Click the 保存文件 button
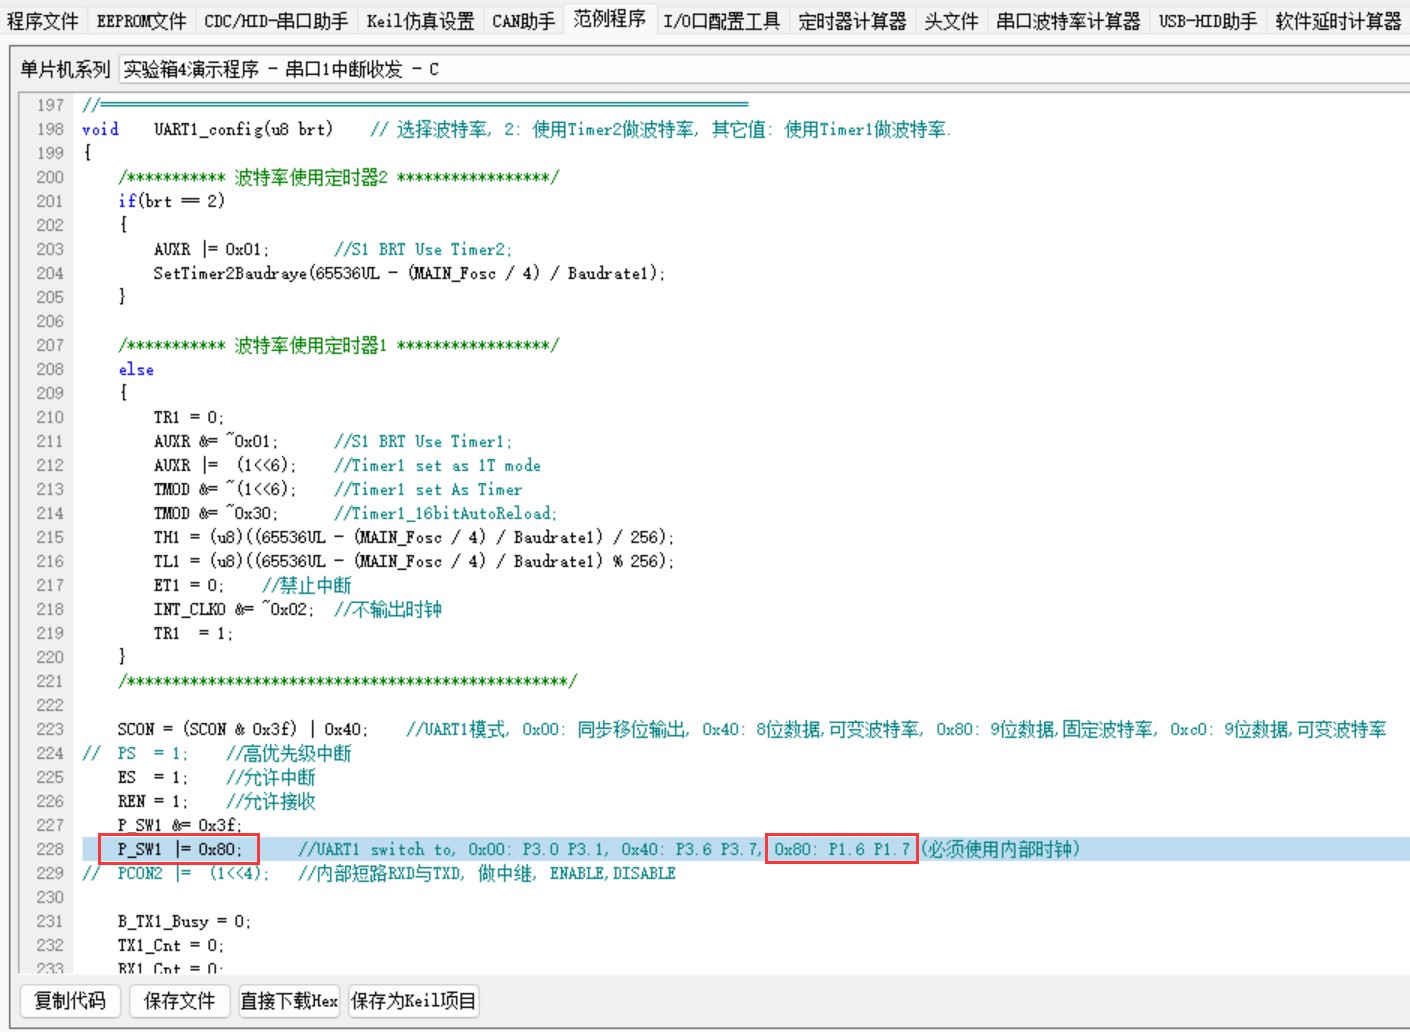Viewport: 1410px width, 1032px height. pyautogui.click(x=179, y=1001)
